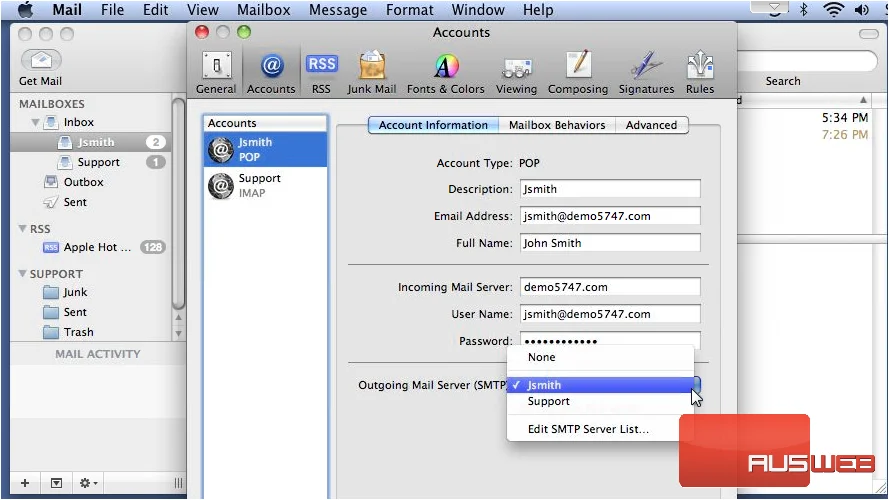Viewport: 889px width, 500px height.
Task: Open the Window menu
Action: tap(478, 10)
